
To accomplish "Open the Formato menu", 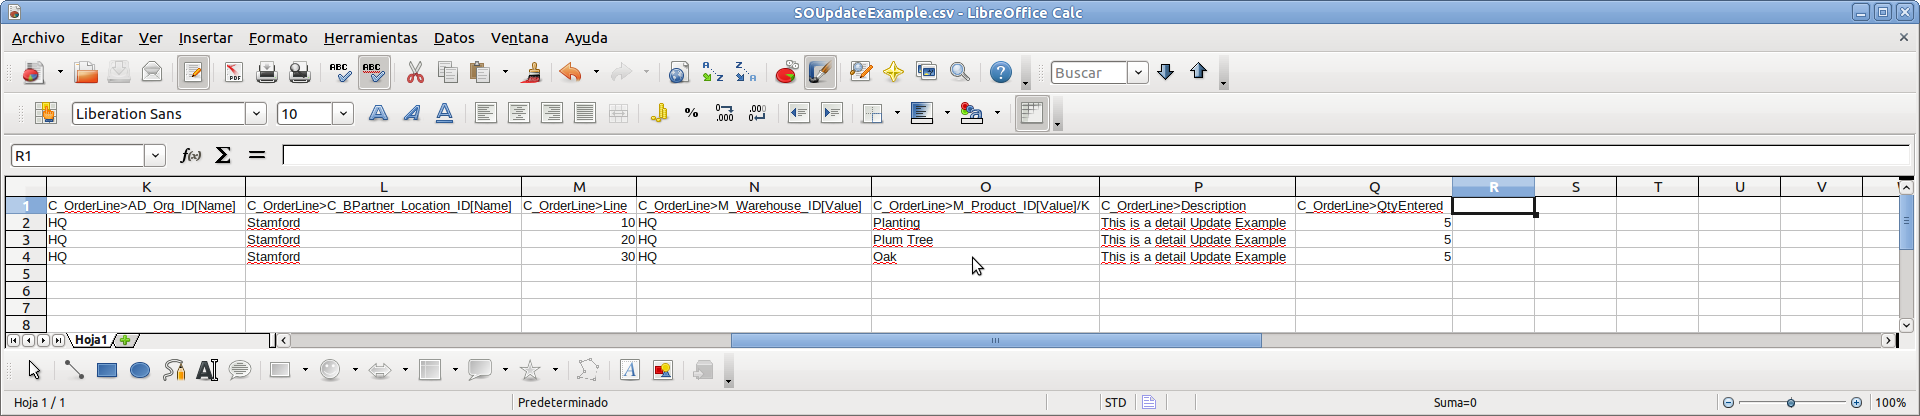I will (x=278, y=38).
